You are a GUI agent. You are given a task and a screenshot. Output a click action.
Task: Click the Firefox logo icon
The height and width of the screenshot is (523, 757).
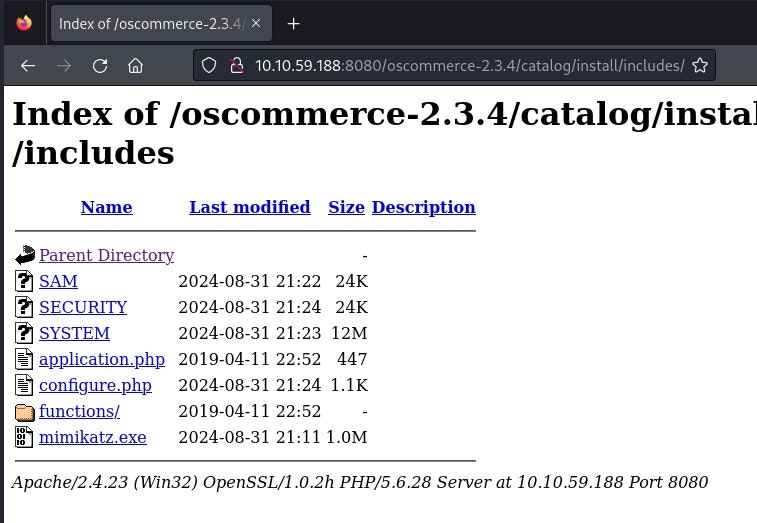coord(24,23)
